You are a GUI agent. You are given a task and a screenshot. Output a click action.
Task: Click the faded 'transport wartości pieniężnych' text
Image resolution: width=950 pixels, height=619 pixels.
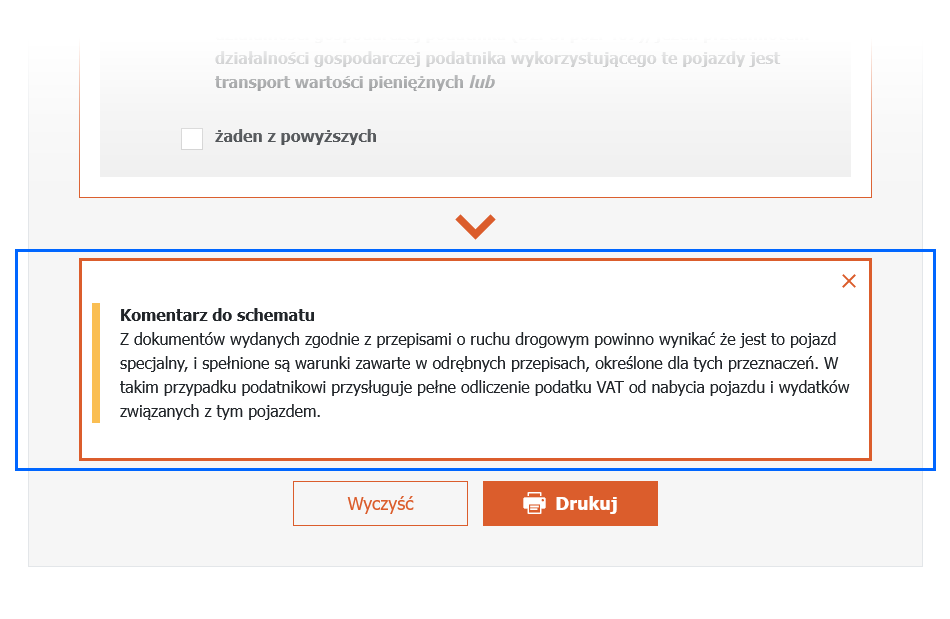pos(339,82)
